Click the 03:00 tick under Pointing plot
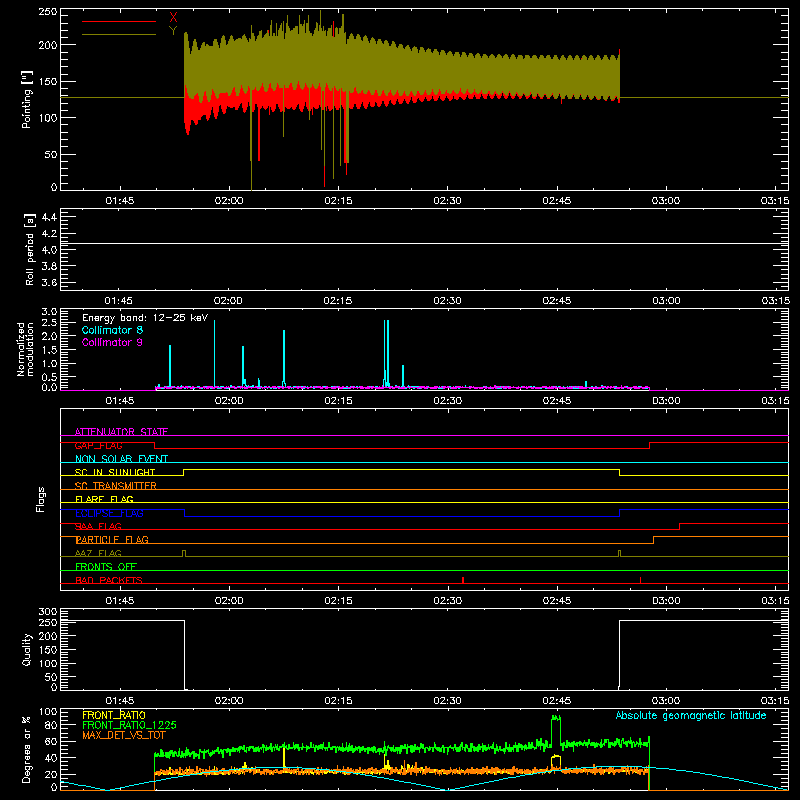The width and height of the screenshot is (800, 800). (666, 201)
